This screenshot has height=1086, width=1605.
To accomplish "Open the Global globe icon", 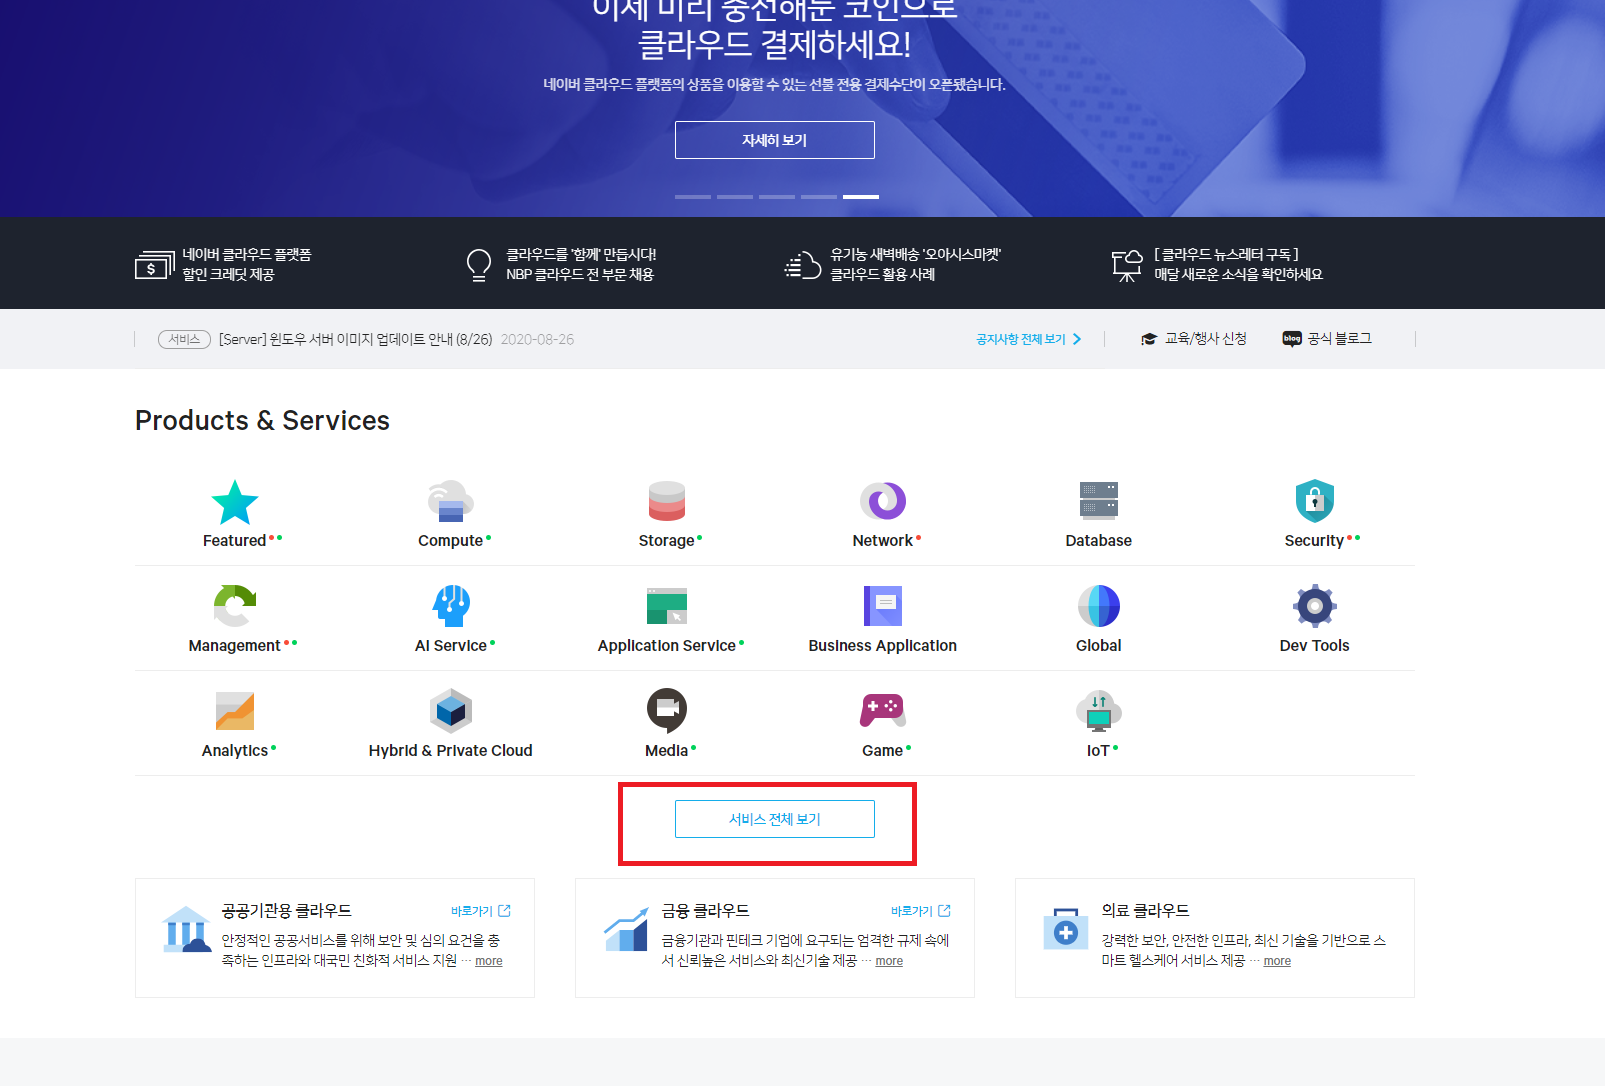I will point(1099,606).
